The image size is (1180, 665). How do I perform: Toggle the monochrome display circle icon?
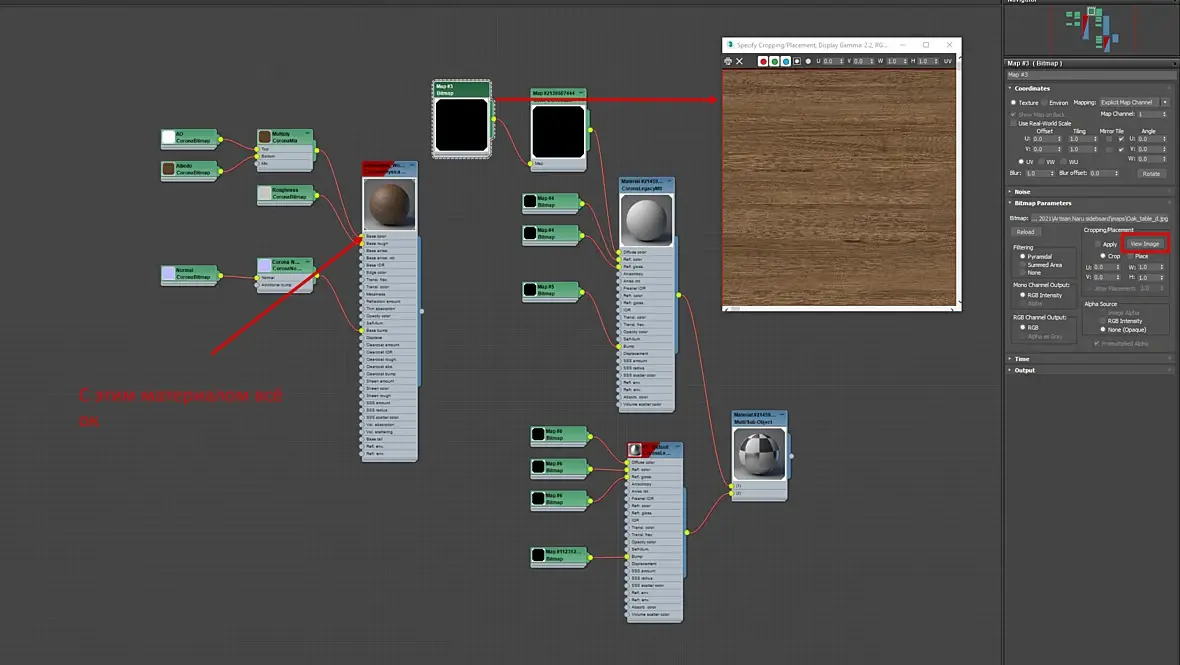point(808,61)
